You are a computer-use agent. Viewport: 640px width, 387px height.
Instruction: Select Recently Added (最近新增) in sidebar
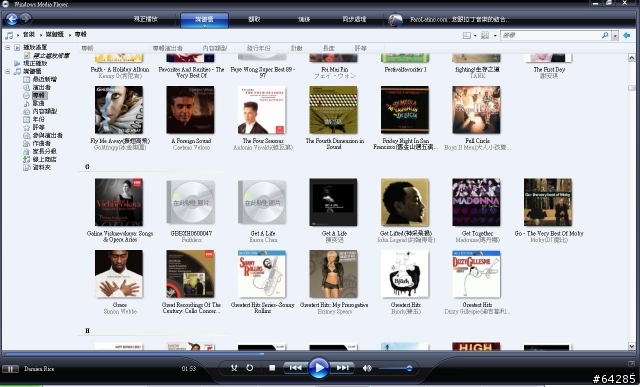point(40,79)
